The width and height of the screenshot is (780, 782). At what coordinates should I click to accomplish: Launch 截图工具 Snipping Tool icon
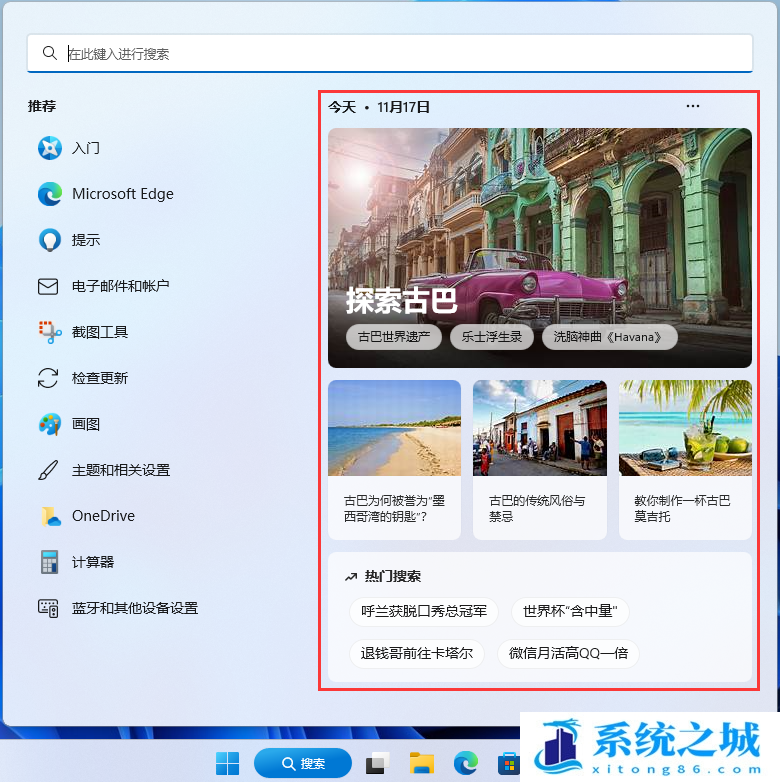click(x=50, y=332)
